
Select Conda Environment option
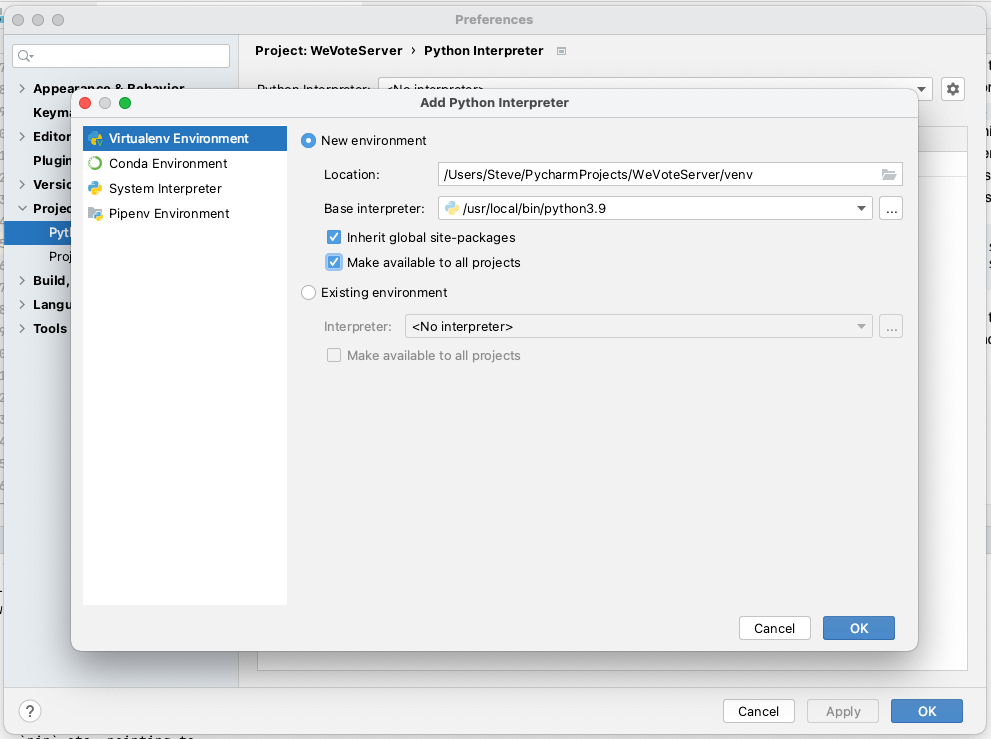coord(185,163)
